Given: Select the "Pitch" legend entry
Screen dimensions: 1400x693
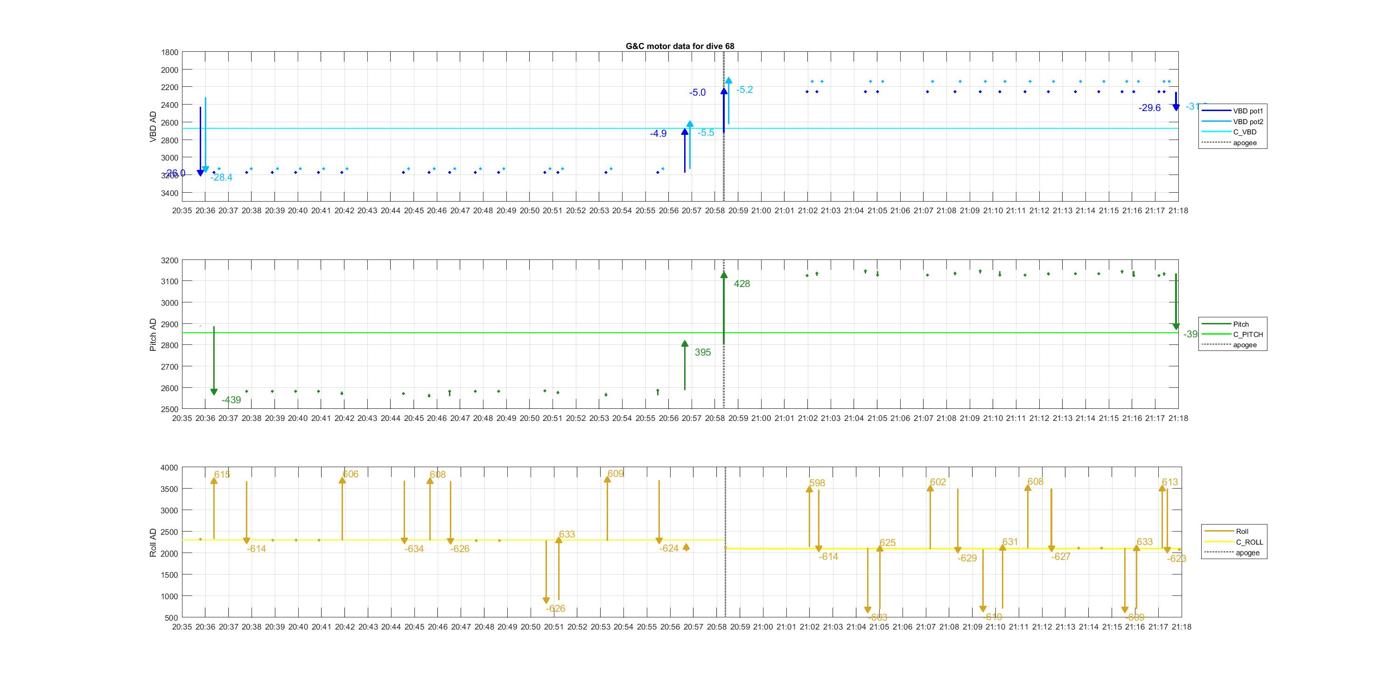Looking at the screenshot, I should [x=1223, y=324].
